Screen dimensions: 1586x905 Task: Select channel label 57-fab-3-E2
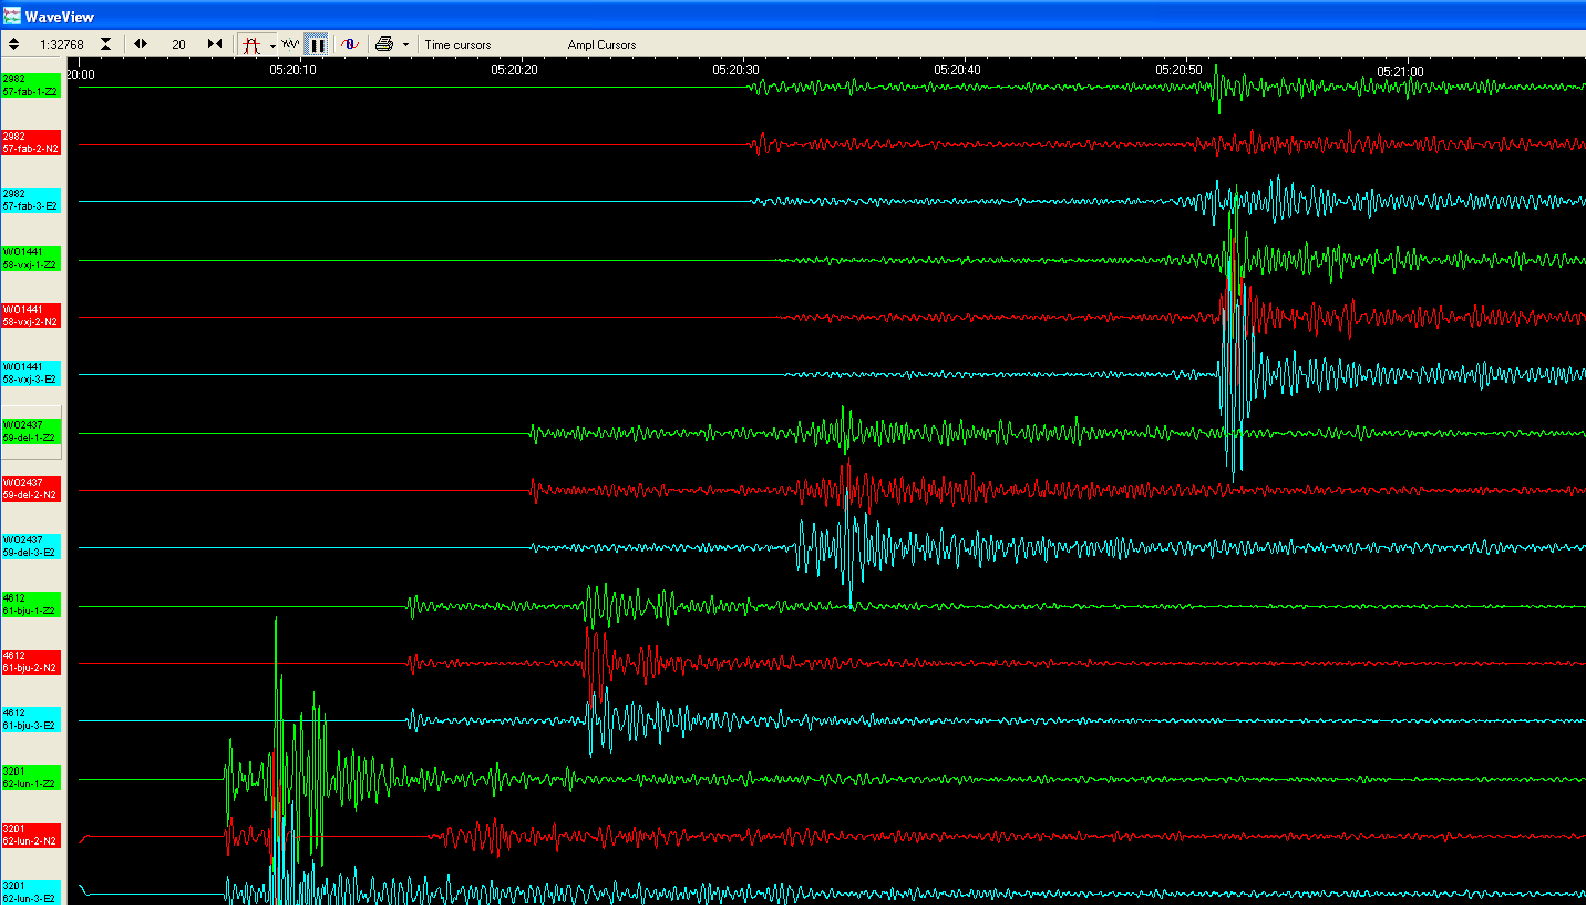tap(31, 200)
